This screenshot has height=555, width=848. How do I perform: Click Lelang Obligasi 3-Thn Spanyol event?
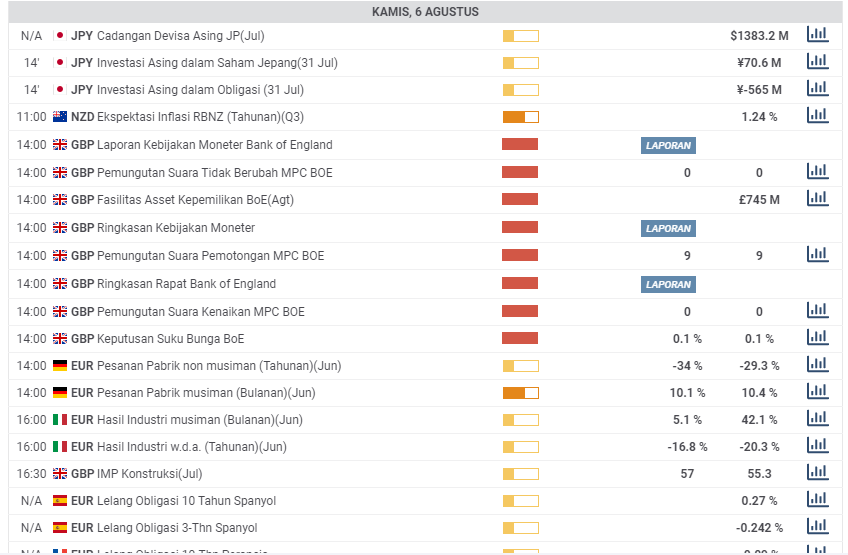pyautogui.click(x=177, y=528)
